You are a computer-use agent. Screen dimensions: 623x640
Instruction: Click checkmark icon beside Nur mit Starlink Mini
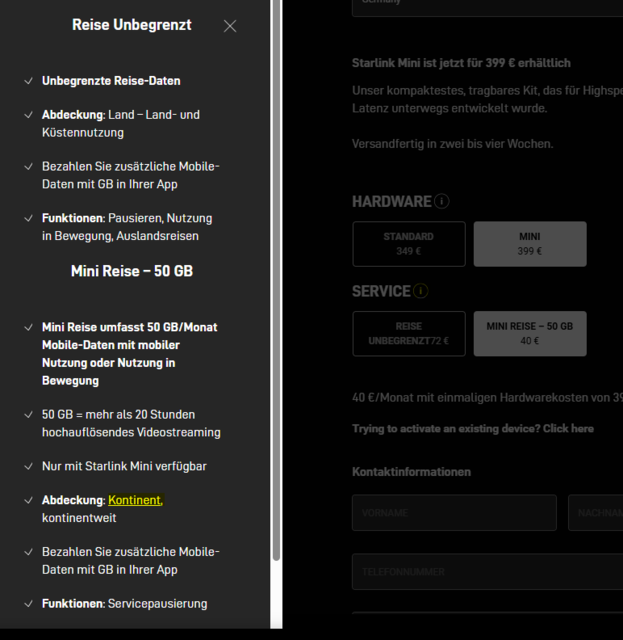coord(29,467)
